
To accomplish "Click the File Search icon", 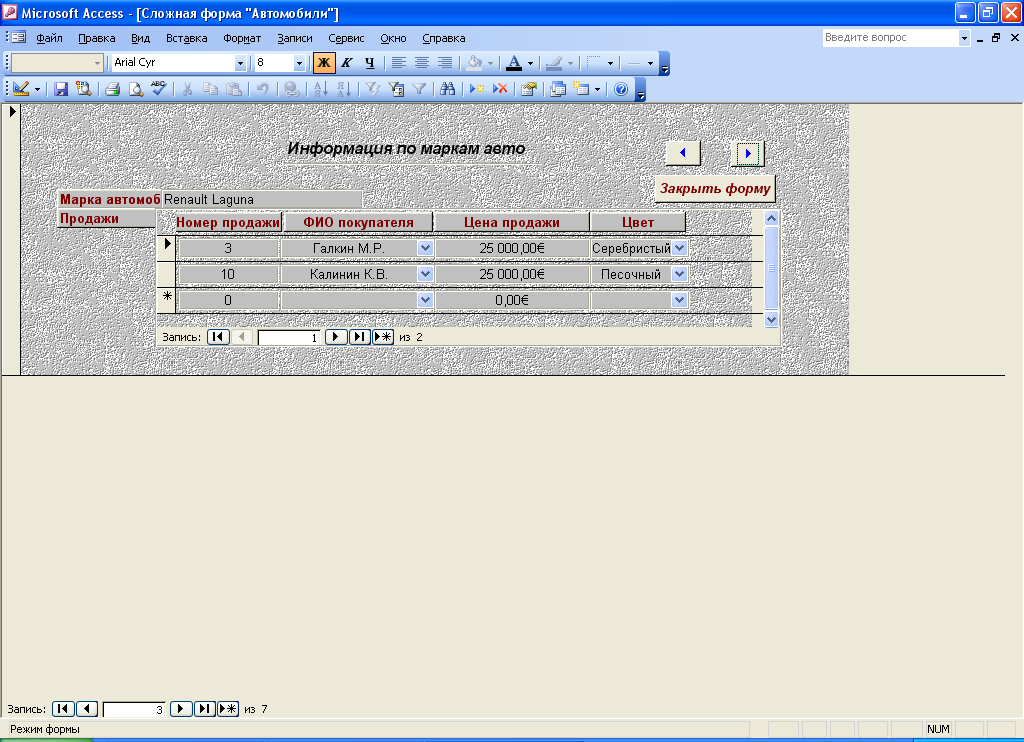I will (x=84, y=89).
